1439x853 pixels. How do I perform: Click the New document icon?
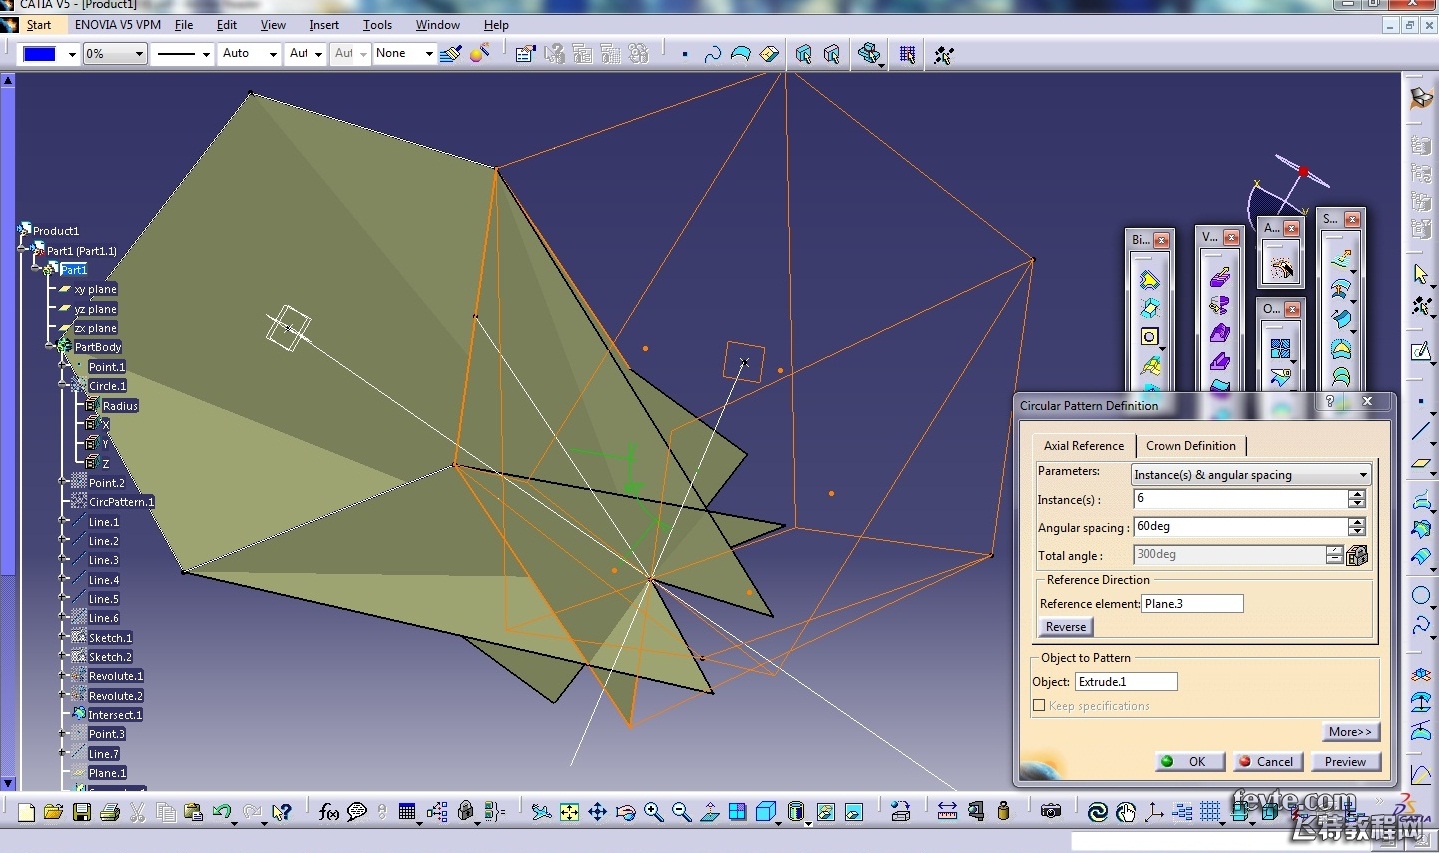pyautogui.click(x=27, y=812)
